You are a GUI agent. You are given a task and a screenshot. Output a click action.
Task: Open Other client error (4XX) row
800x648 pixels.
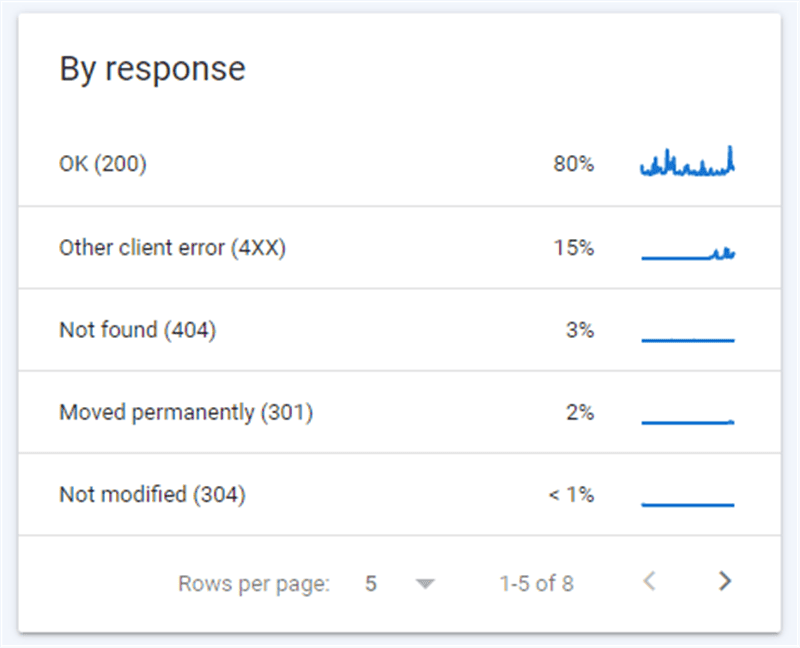[x=172, y=248]
